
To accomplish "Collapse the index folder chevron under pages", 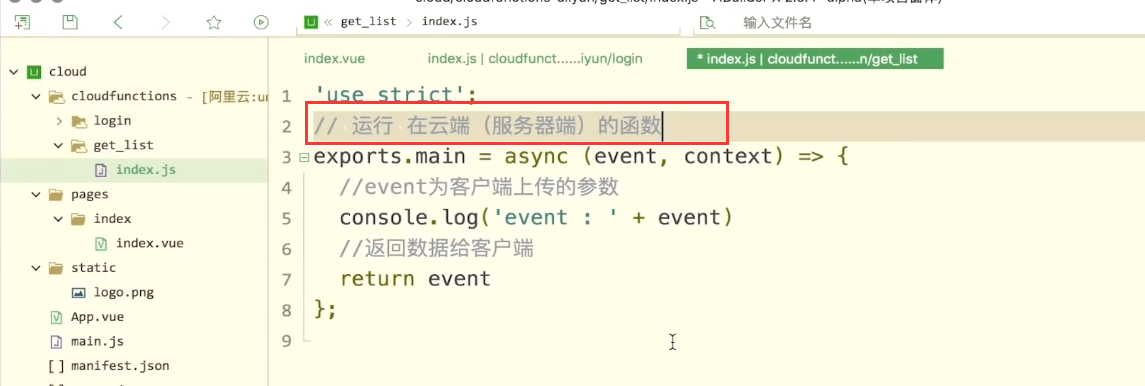I will point(58,219).
